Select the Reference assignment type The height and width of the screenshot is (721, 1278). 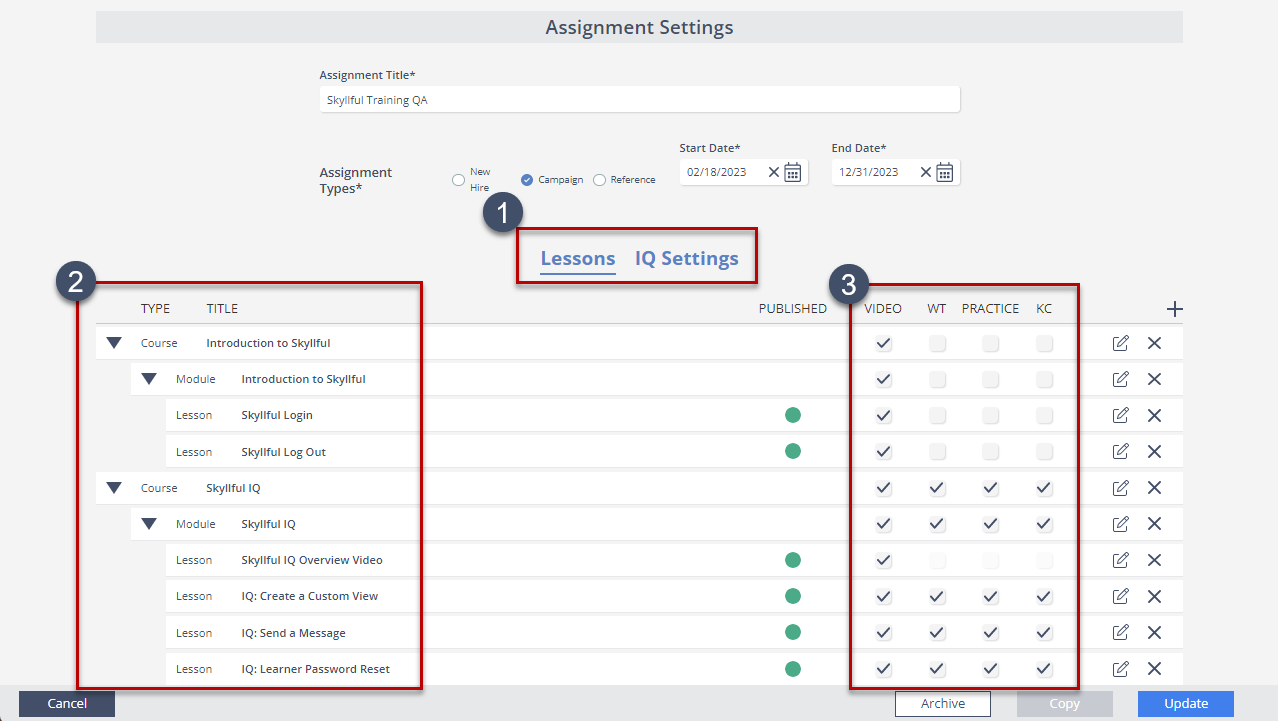point(599,180)
